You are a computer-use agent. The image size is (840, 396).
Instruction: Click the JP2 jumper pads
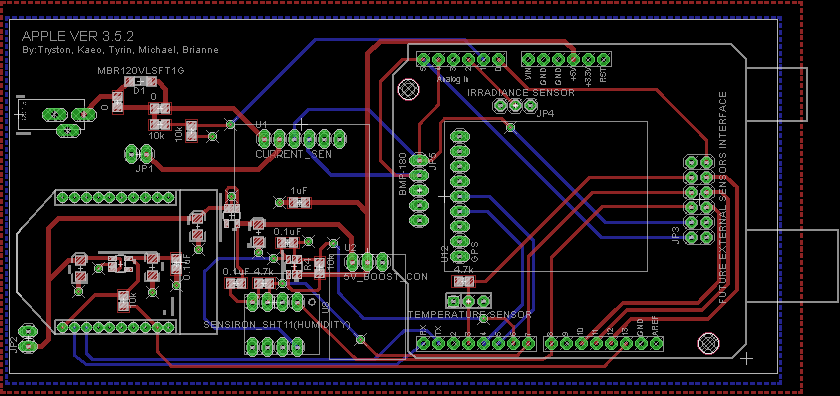[27, 339]
